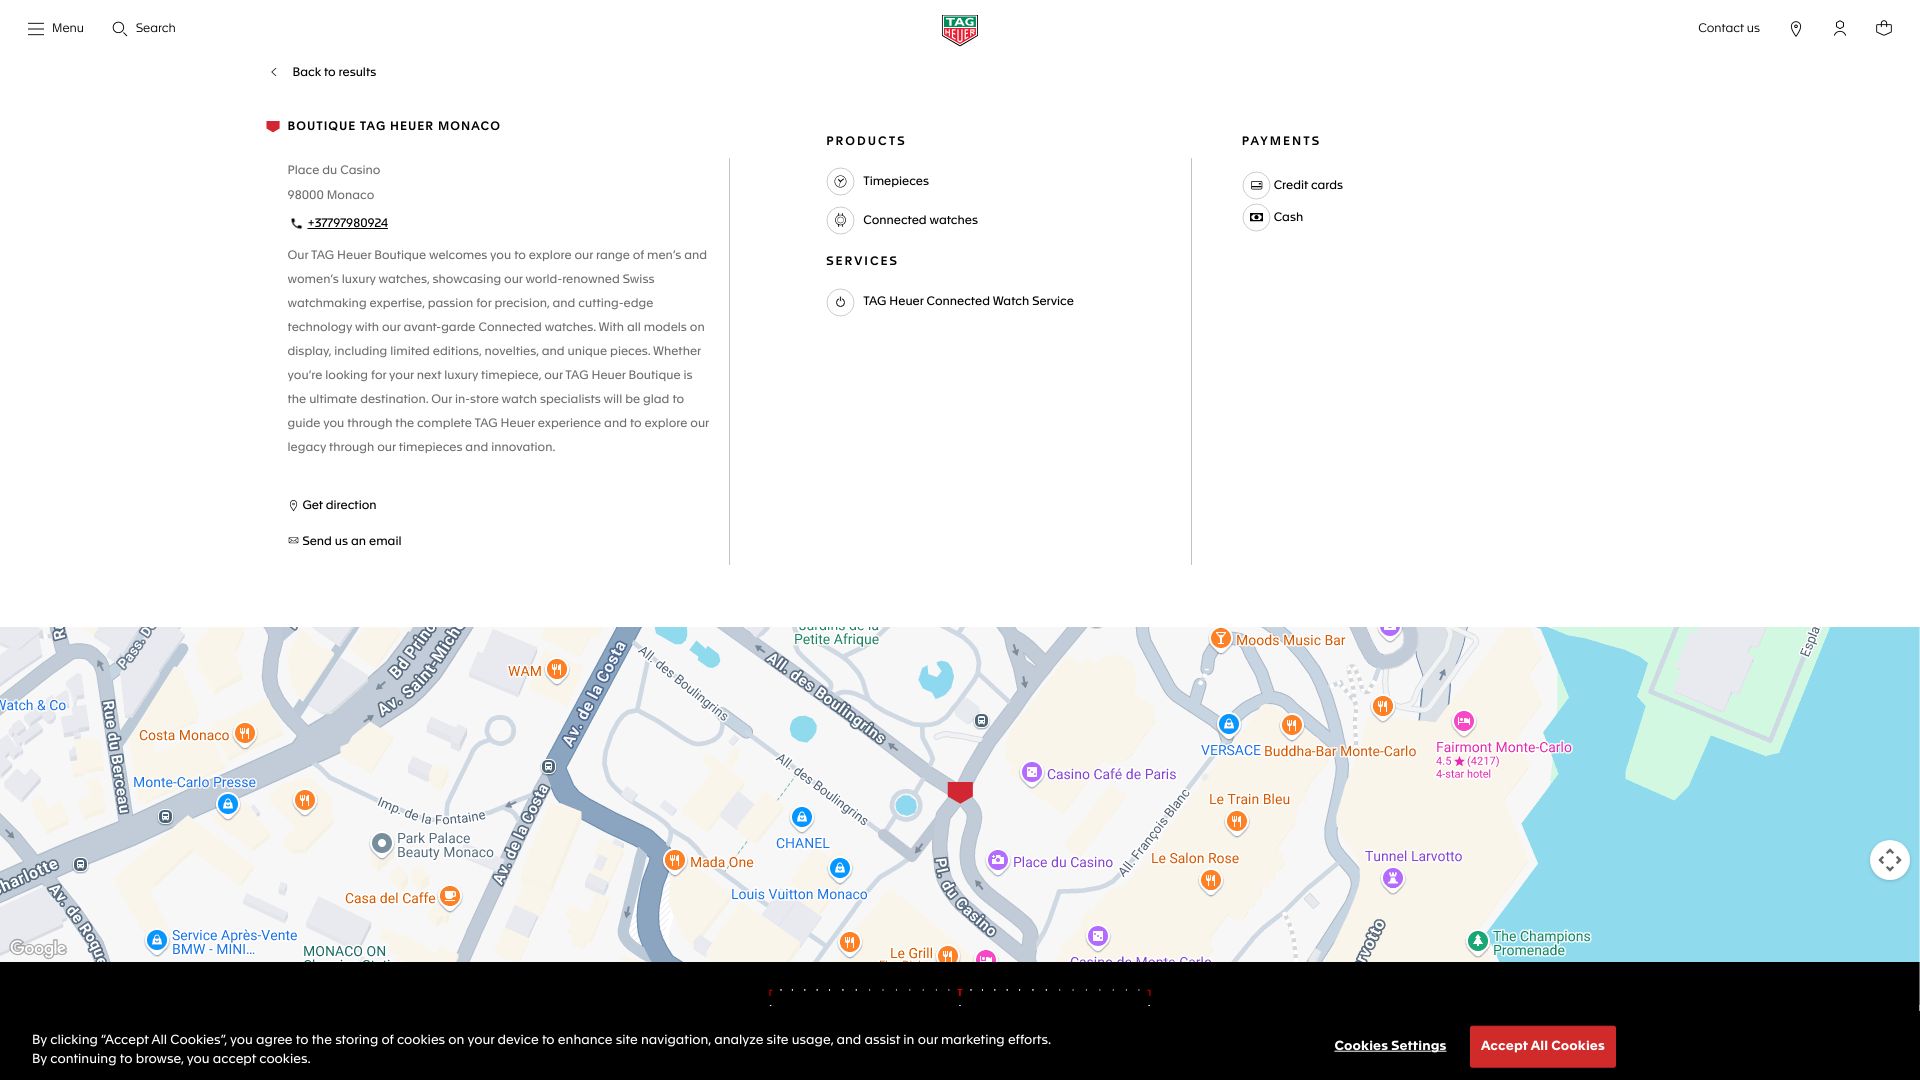Open the Contact us link
The image size is (1920, 1080).
point(1728,28)
